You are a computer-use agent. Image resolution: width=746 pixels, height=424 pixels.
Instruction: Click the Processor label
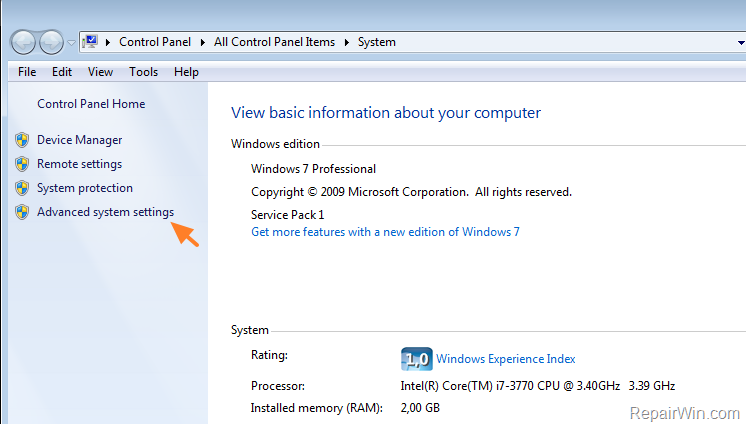tap(278, 385)
